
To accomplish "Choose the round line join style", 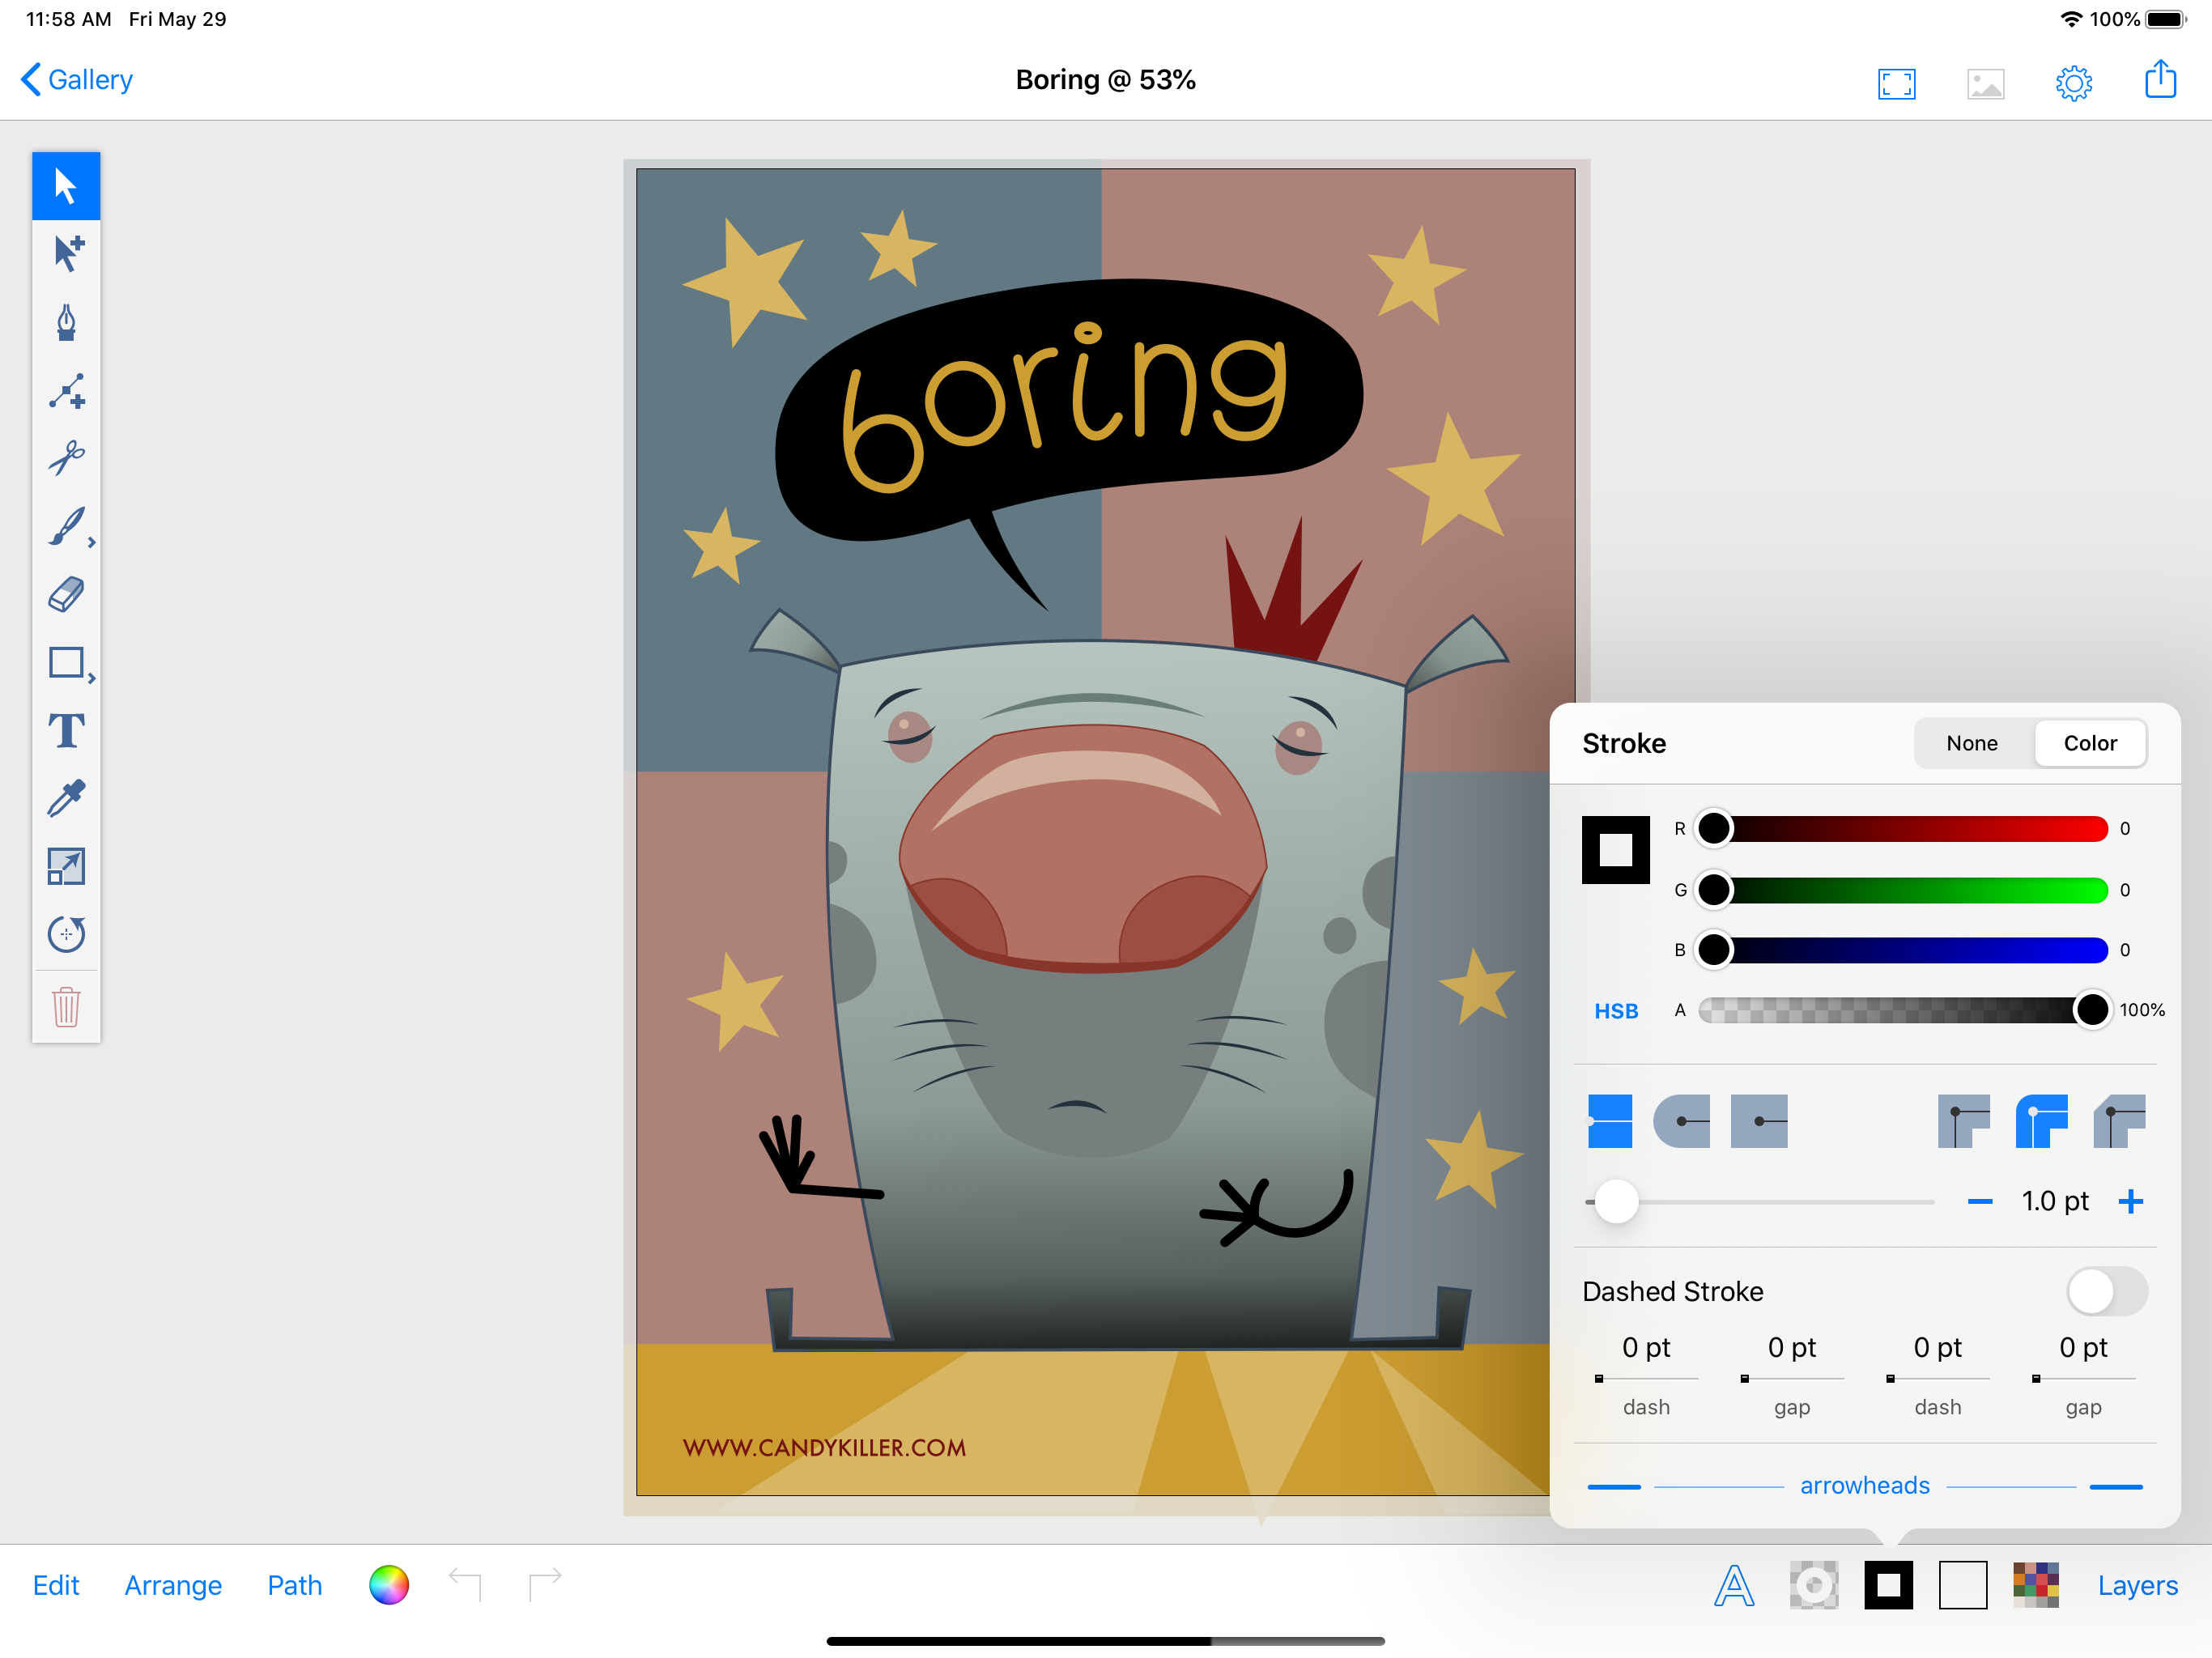I will (2041, 1121).
